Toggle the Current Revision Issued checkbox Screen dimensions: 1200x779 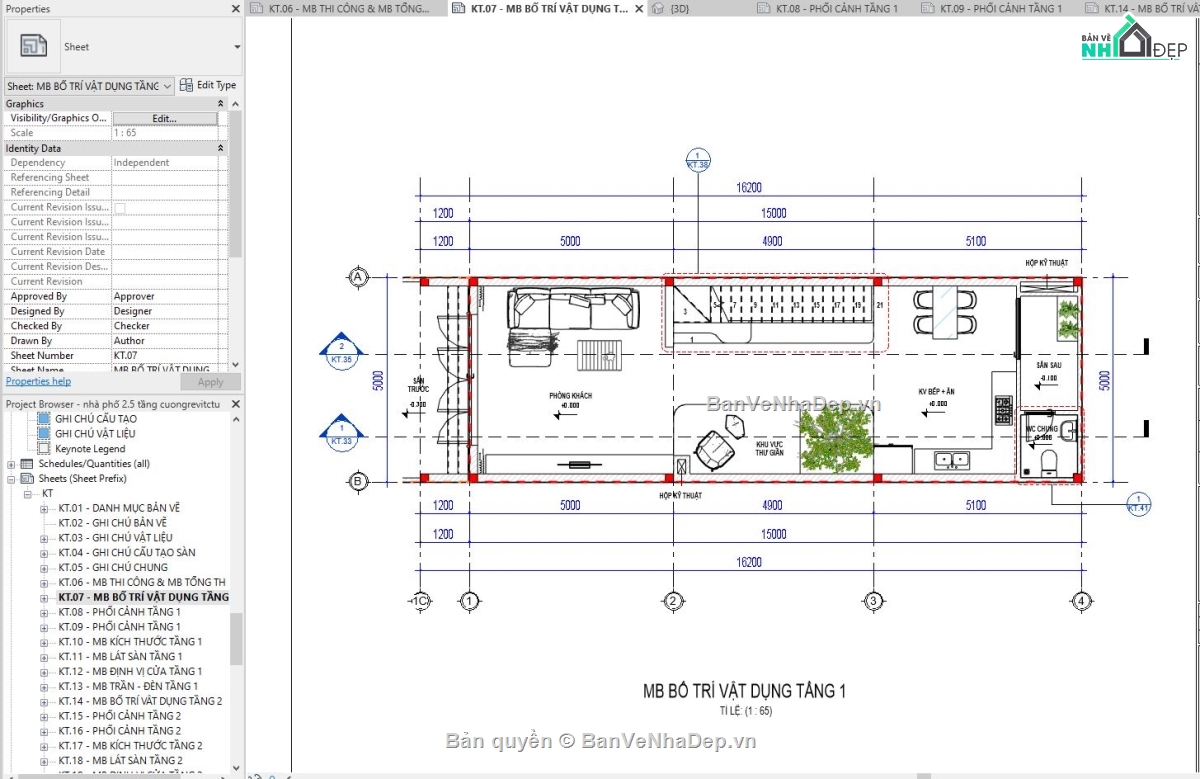point(119,207)
